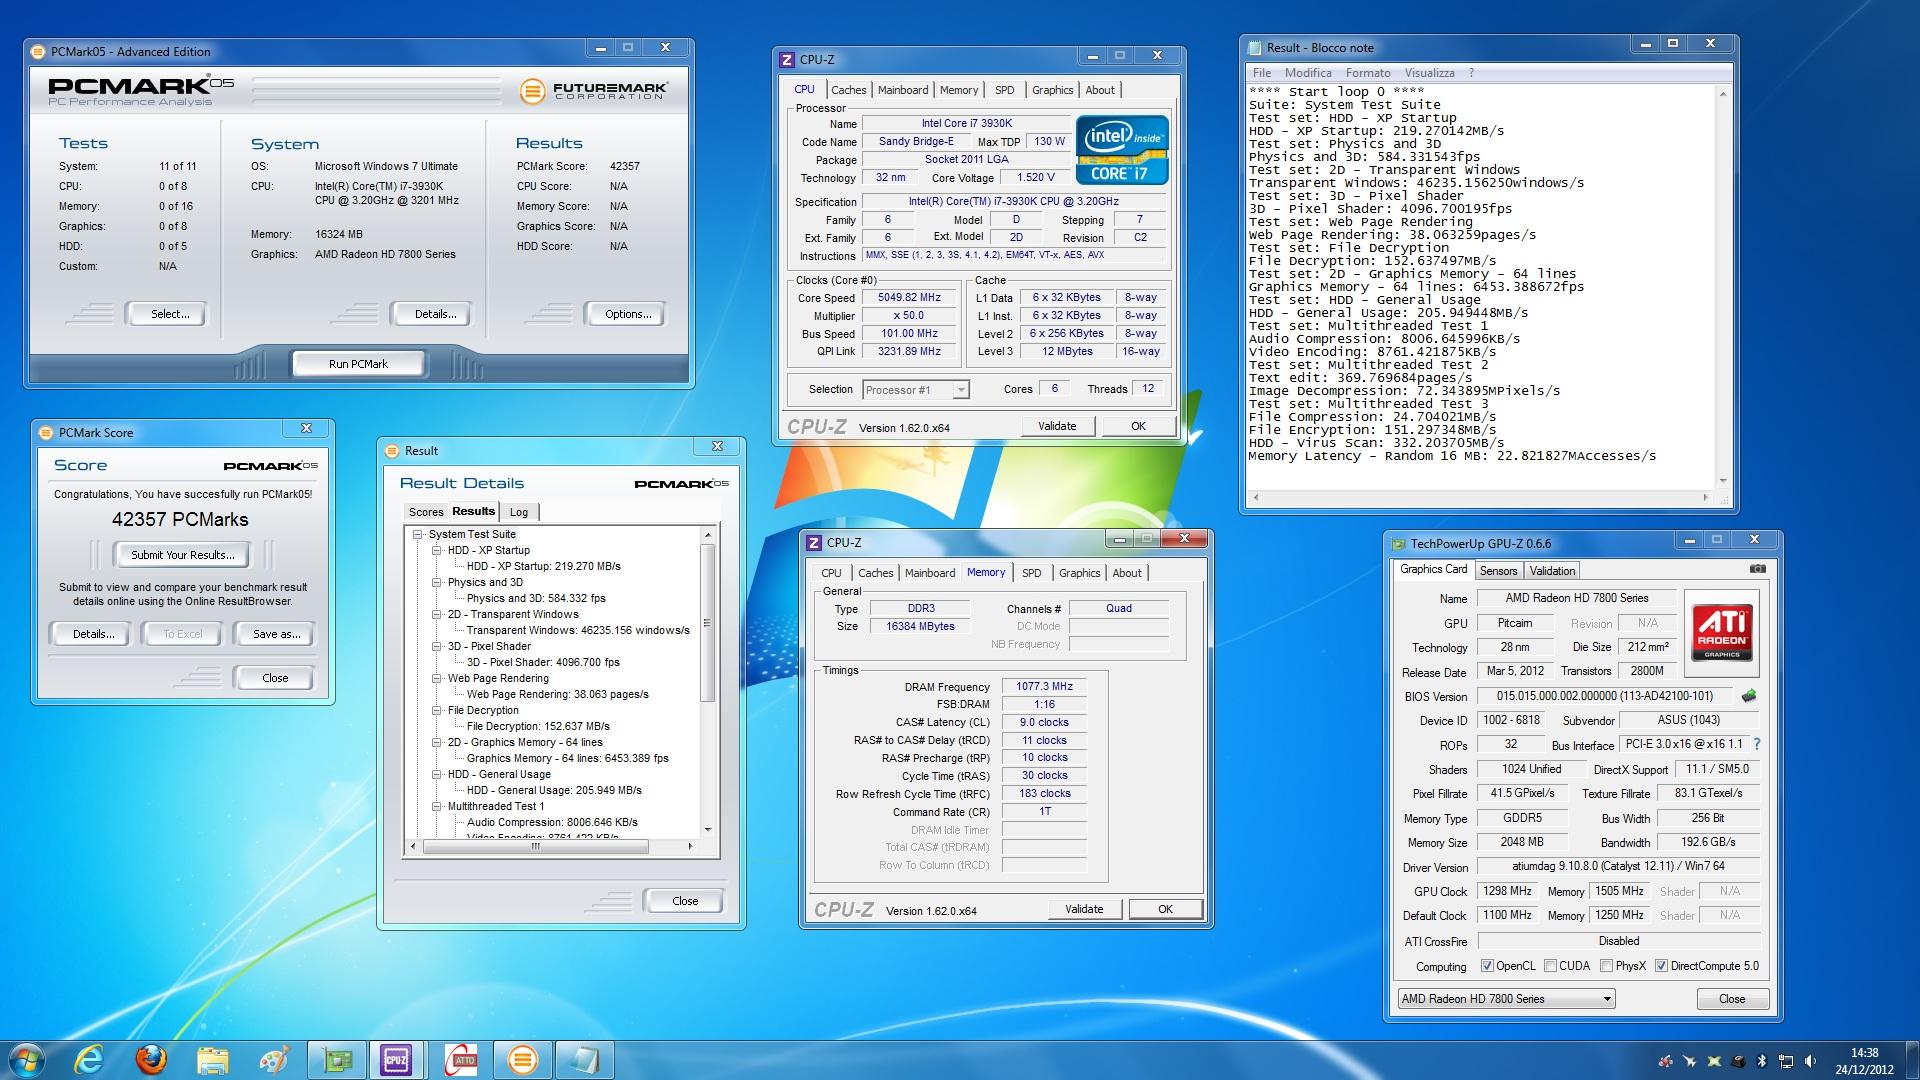The image size is (1920, 1080).
Task: Click the network tray icon
Action: coord(1787,1061)
